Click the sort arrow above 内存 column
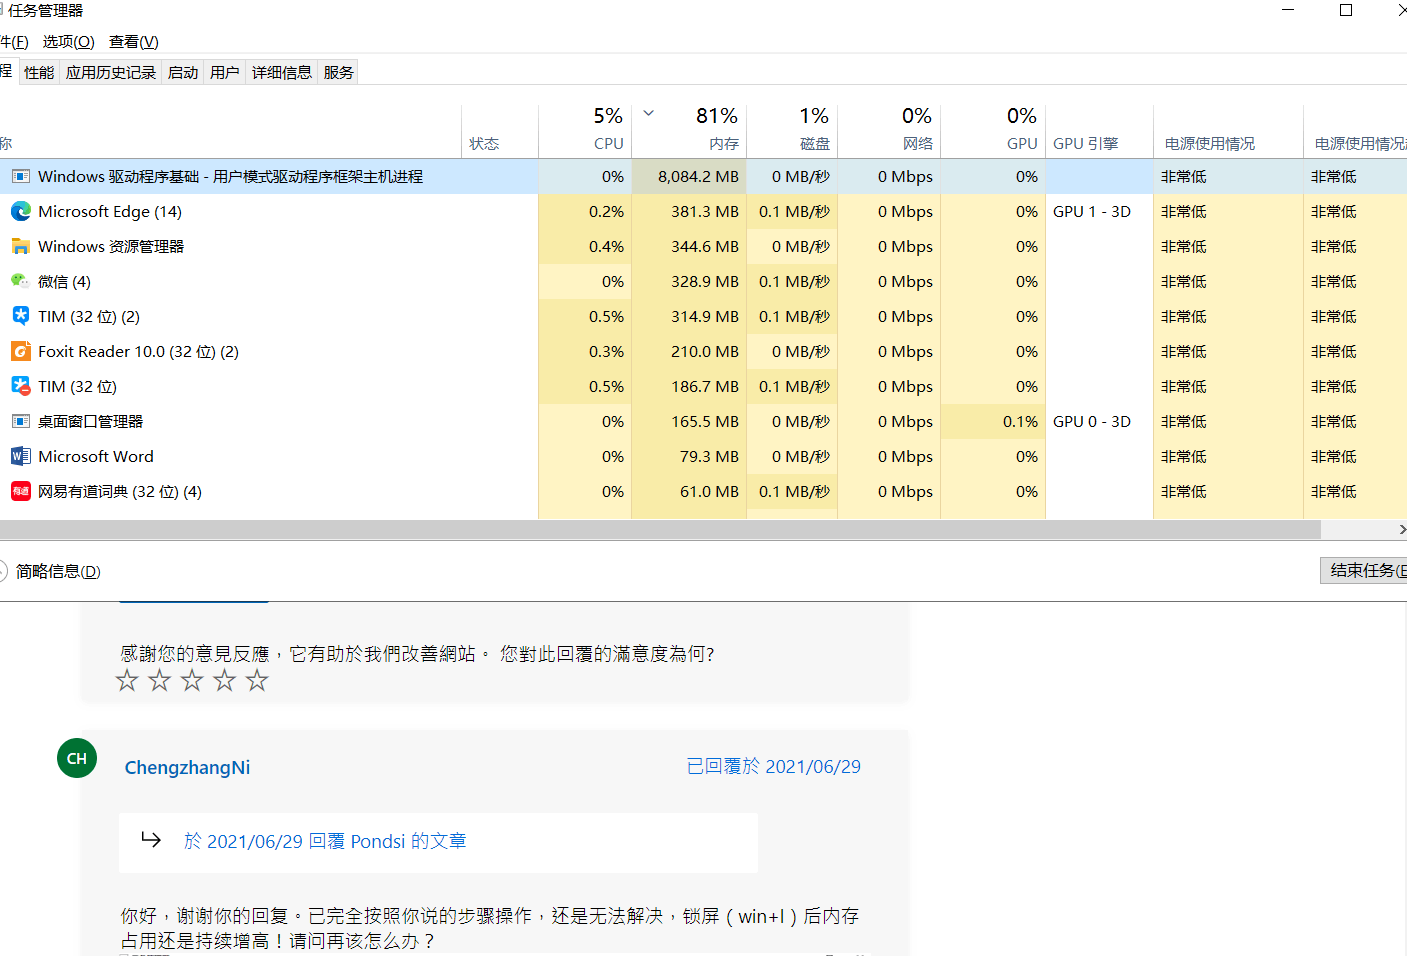Screen dimensions: 1407x956 coord(649,113)
